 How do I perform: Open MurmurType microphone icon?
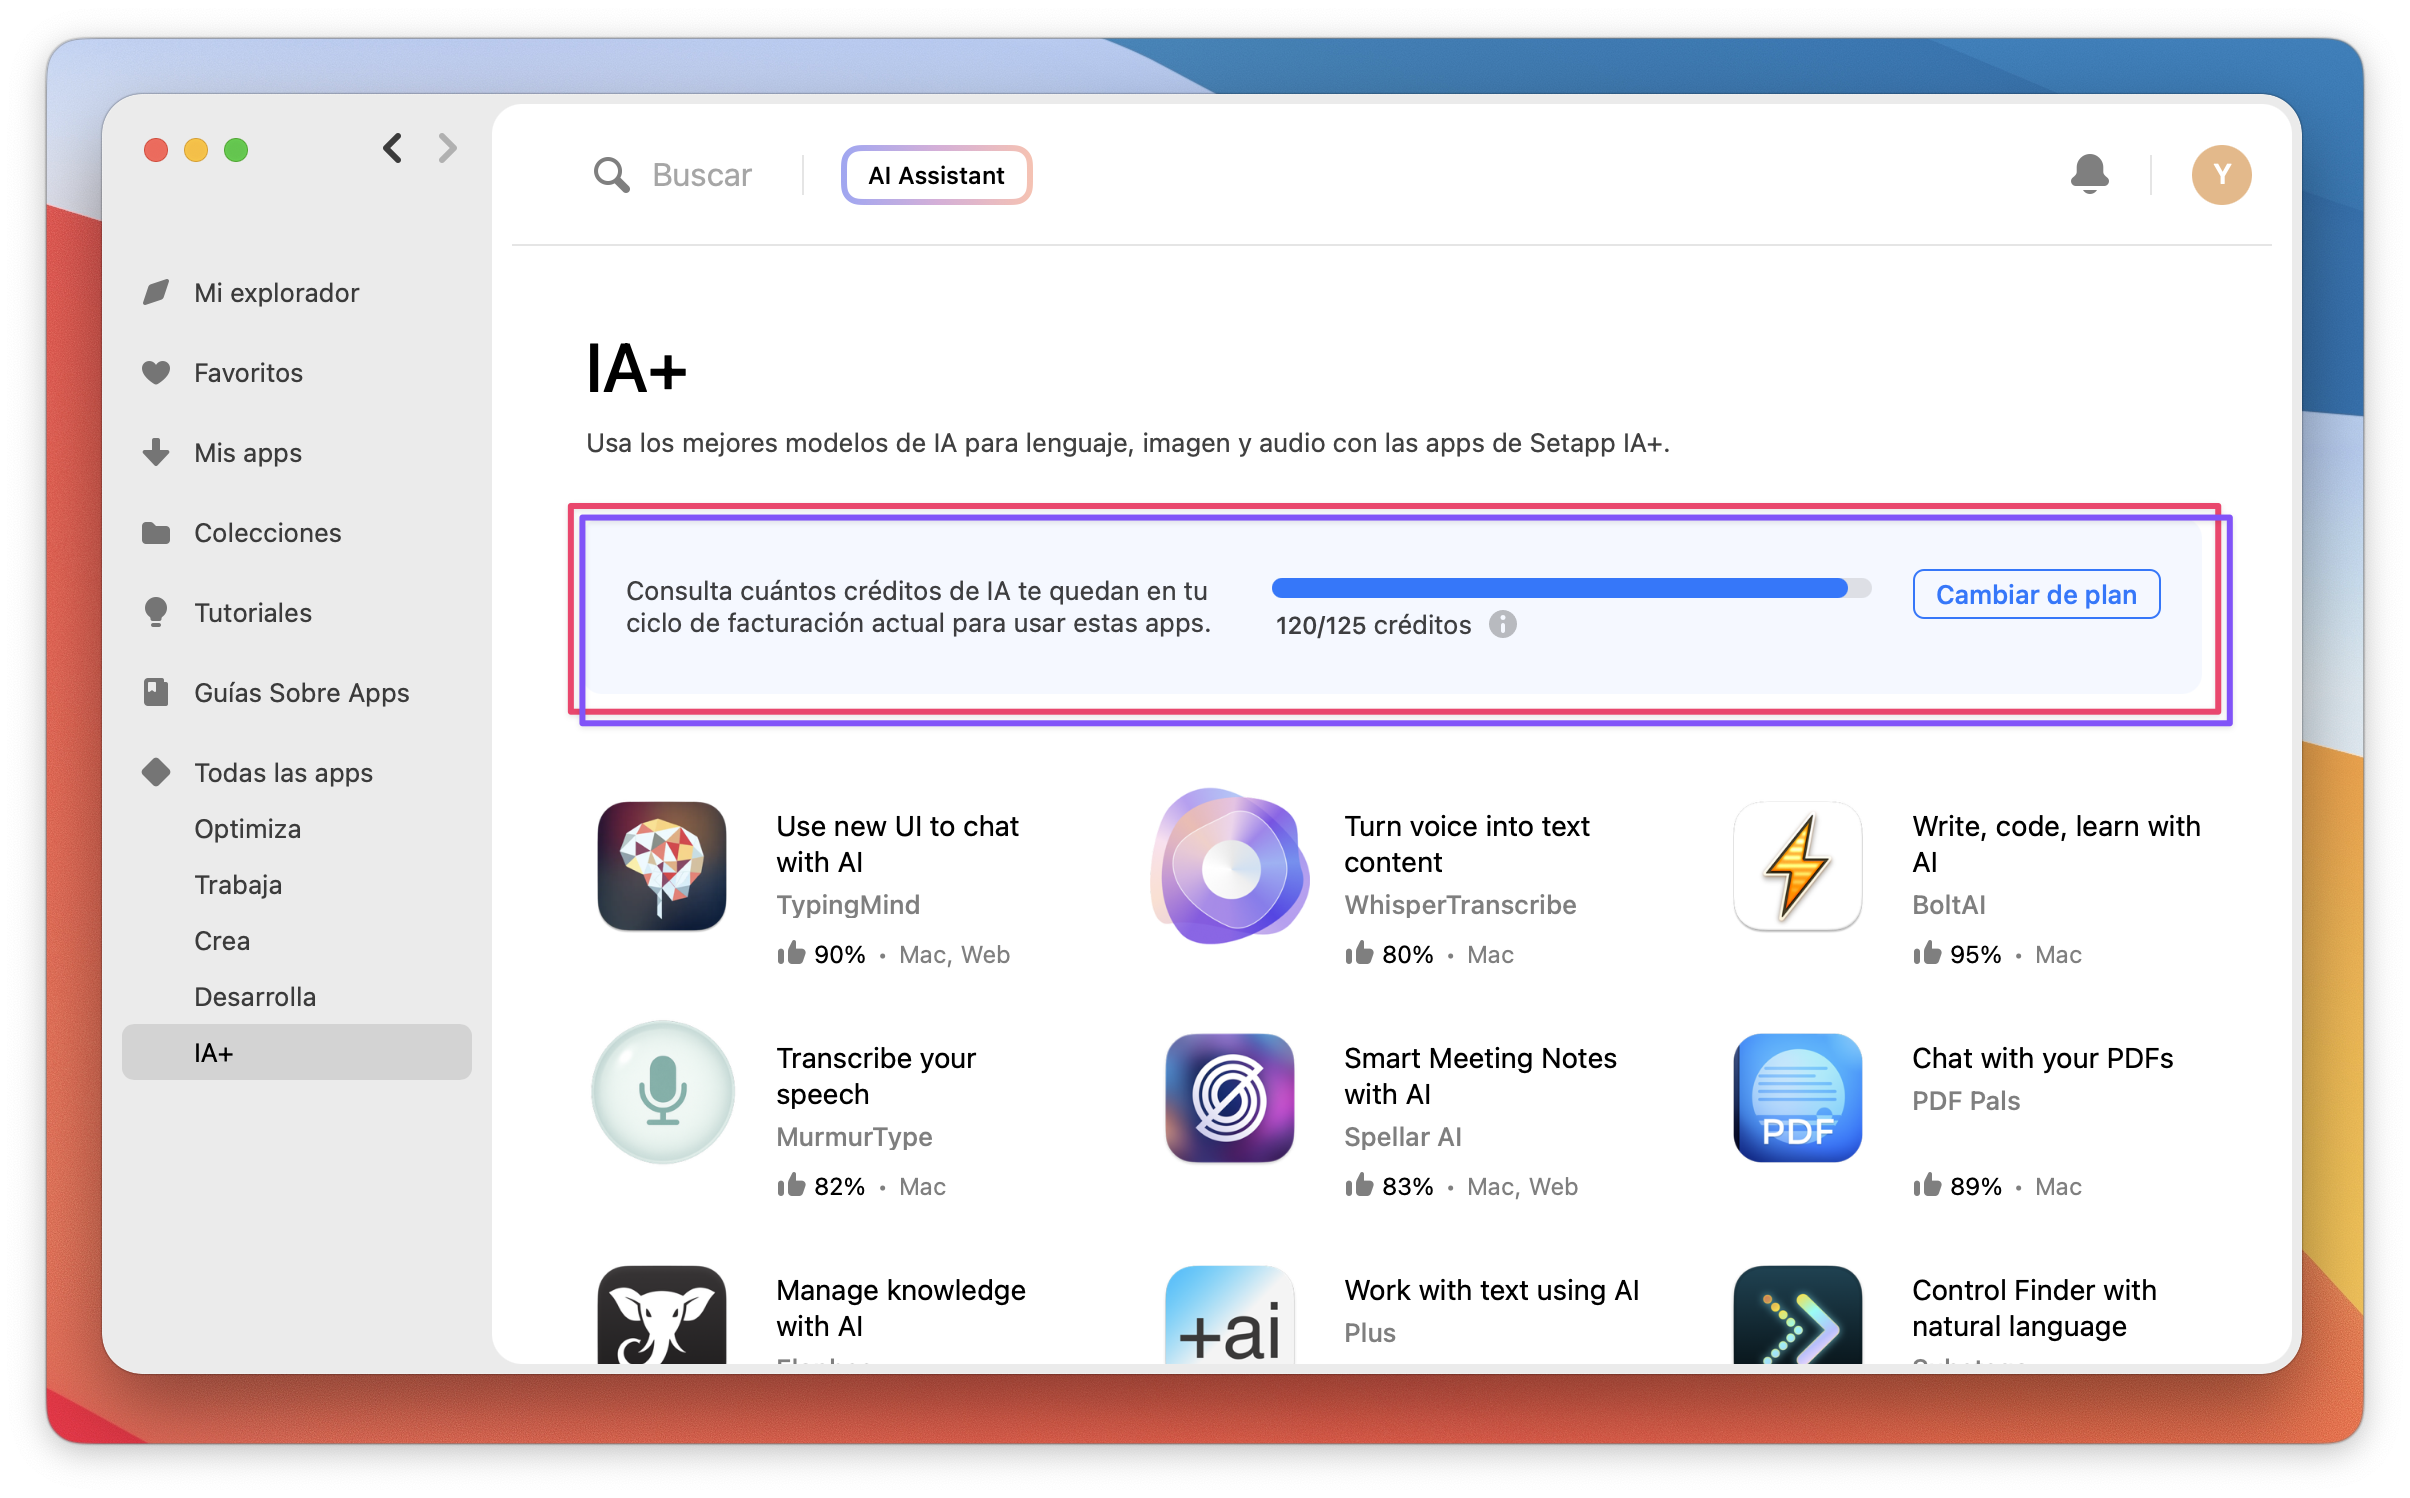click(x=662, y=1091)
